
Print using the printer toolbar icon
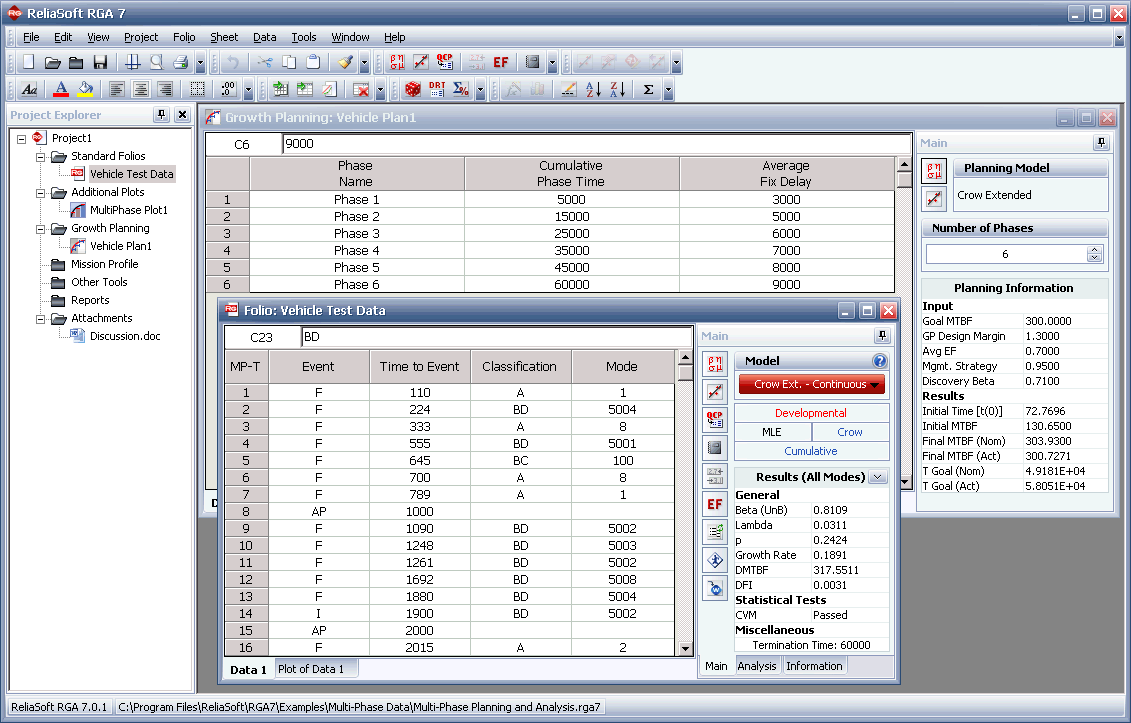(180, 62)
